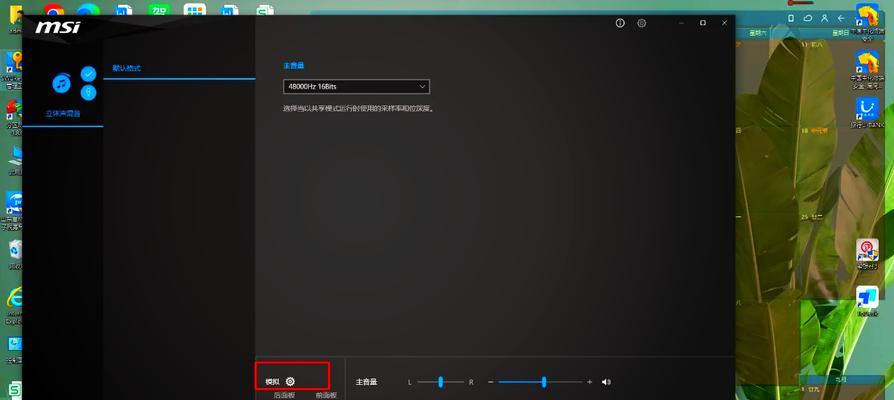Click the master volume slider
The width and height of the screenshot is (894, 400).
(541, 382)
